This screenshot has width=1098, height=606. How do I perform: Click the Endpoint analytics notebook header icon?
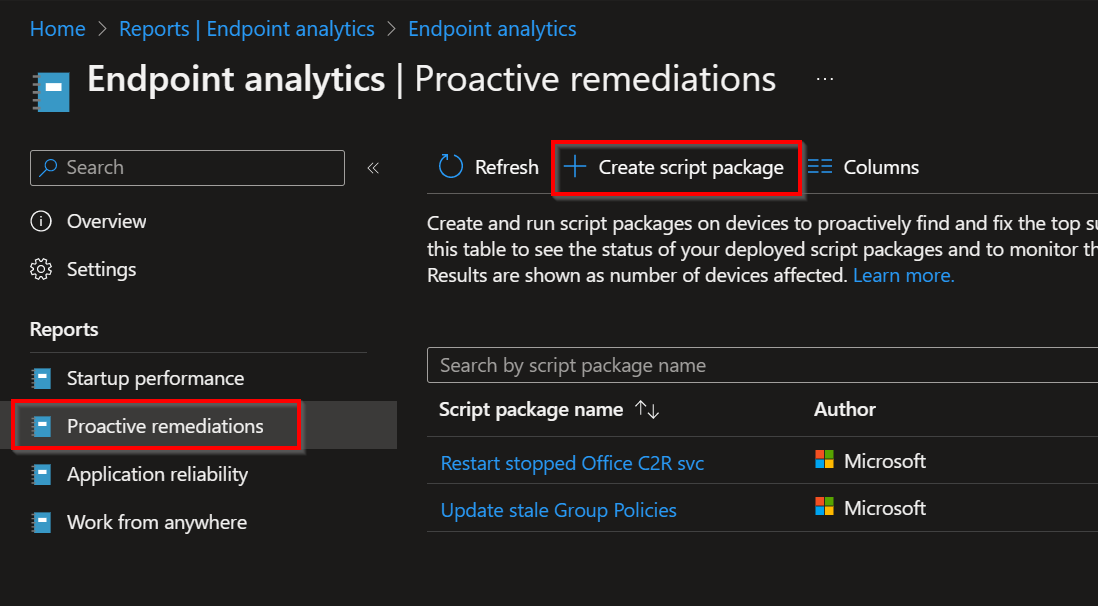coord(51,91)
